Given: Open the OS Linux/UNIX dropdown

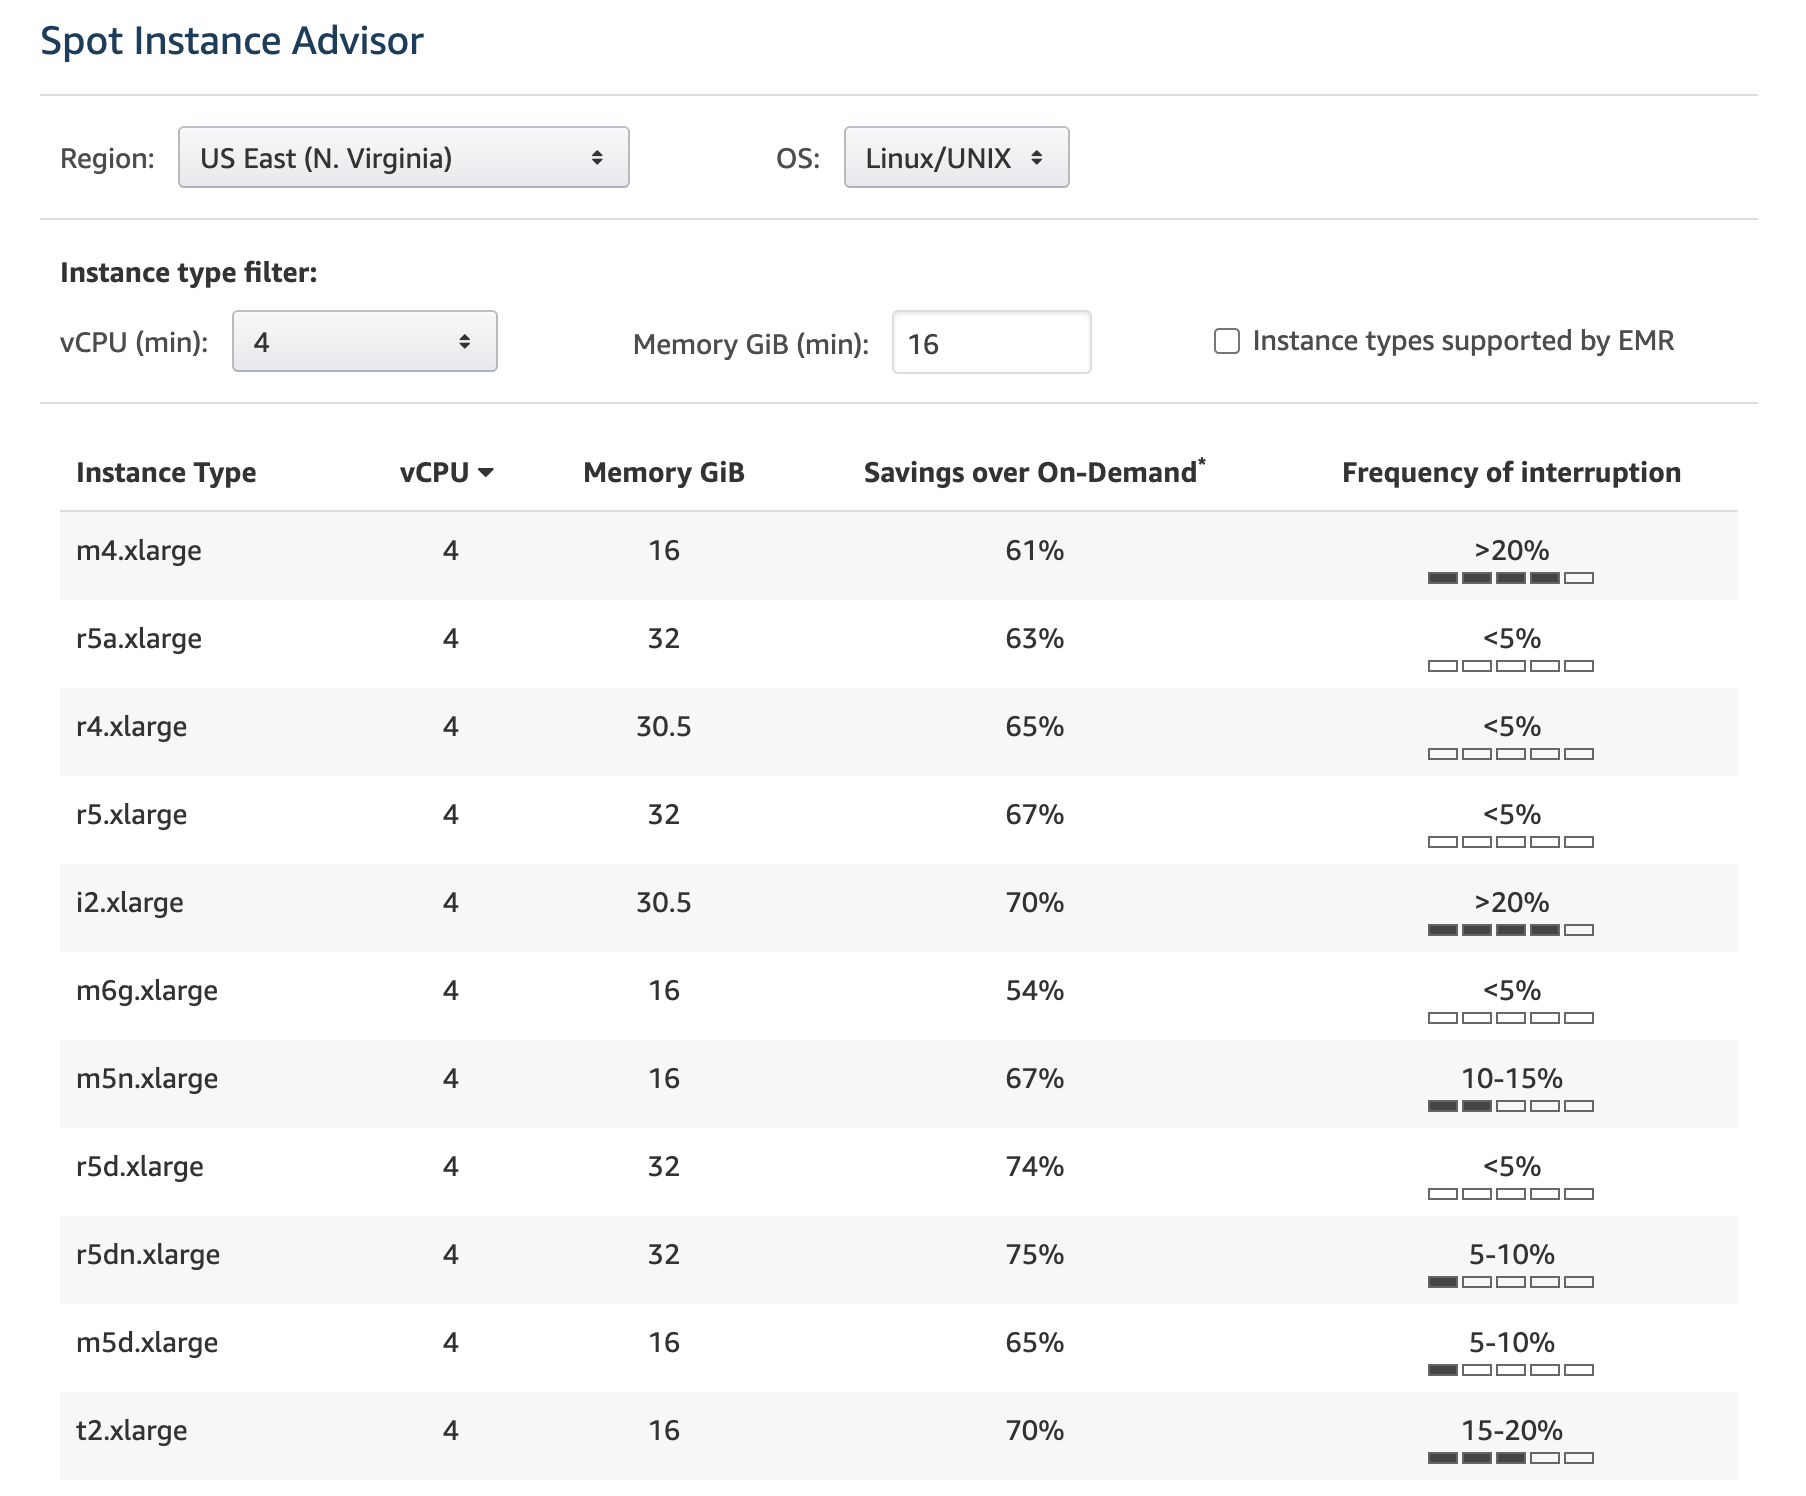Looking at the screenshot, I should click(x=956, y=157).
